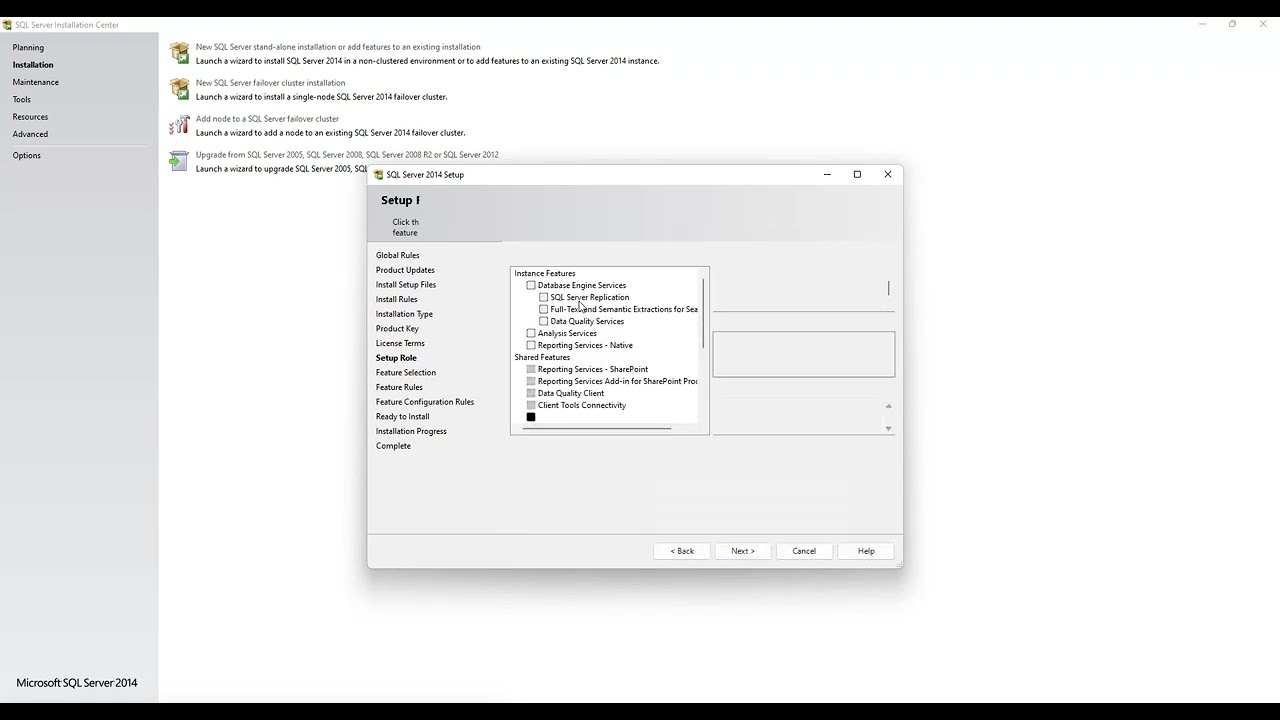
Task: Minimize the SQL Server 2014 Setup dialog
Action: (x=827, y=174)
